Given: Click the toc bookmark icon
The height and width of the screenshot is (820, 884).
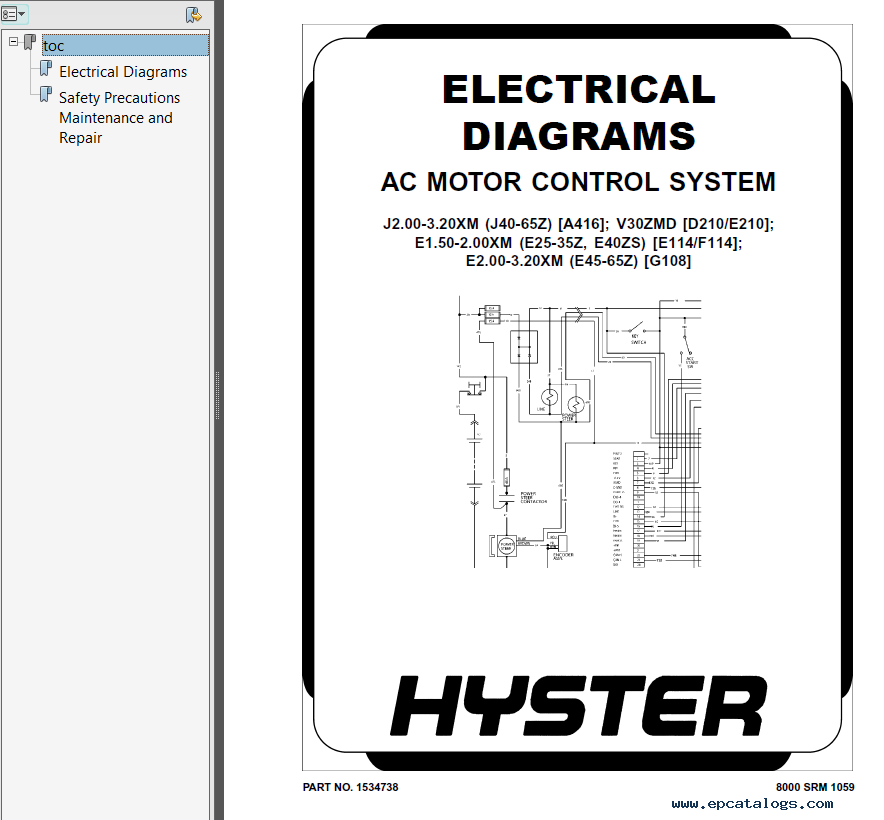Looking at the screenshot, I should coord(30,43).
